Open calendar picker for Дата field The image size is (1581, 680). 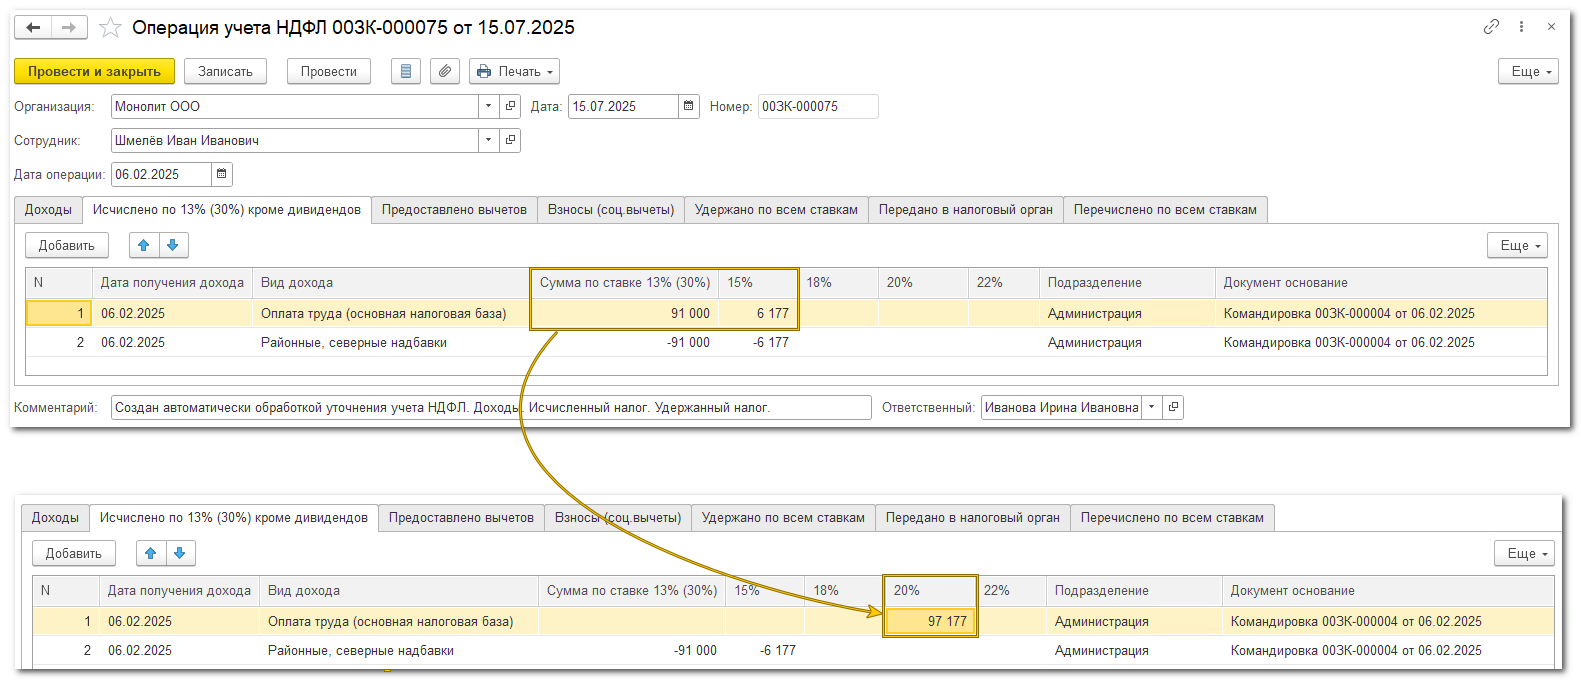pyautogui.click(x=688, y=106)
